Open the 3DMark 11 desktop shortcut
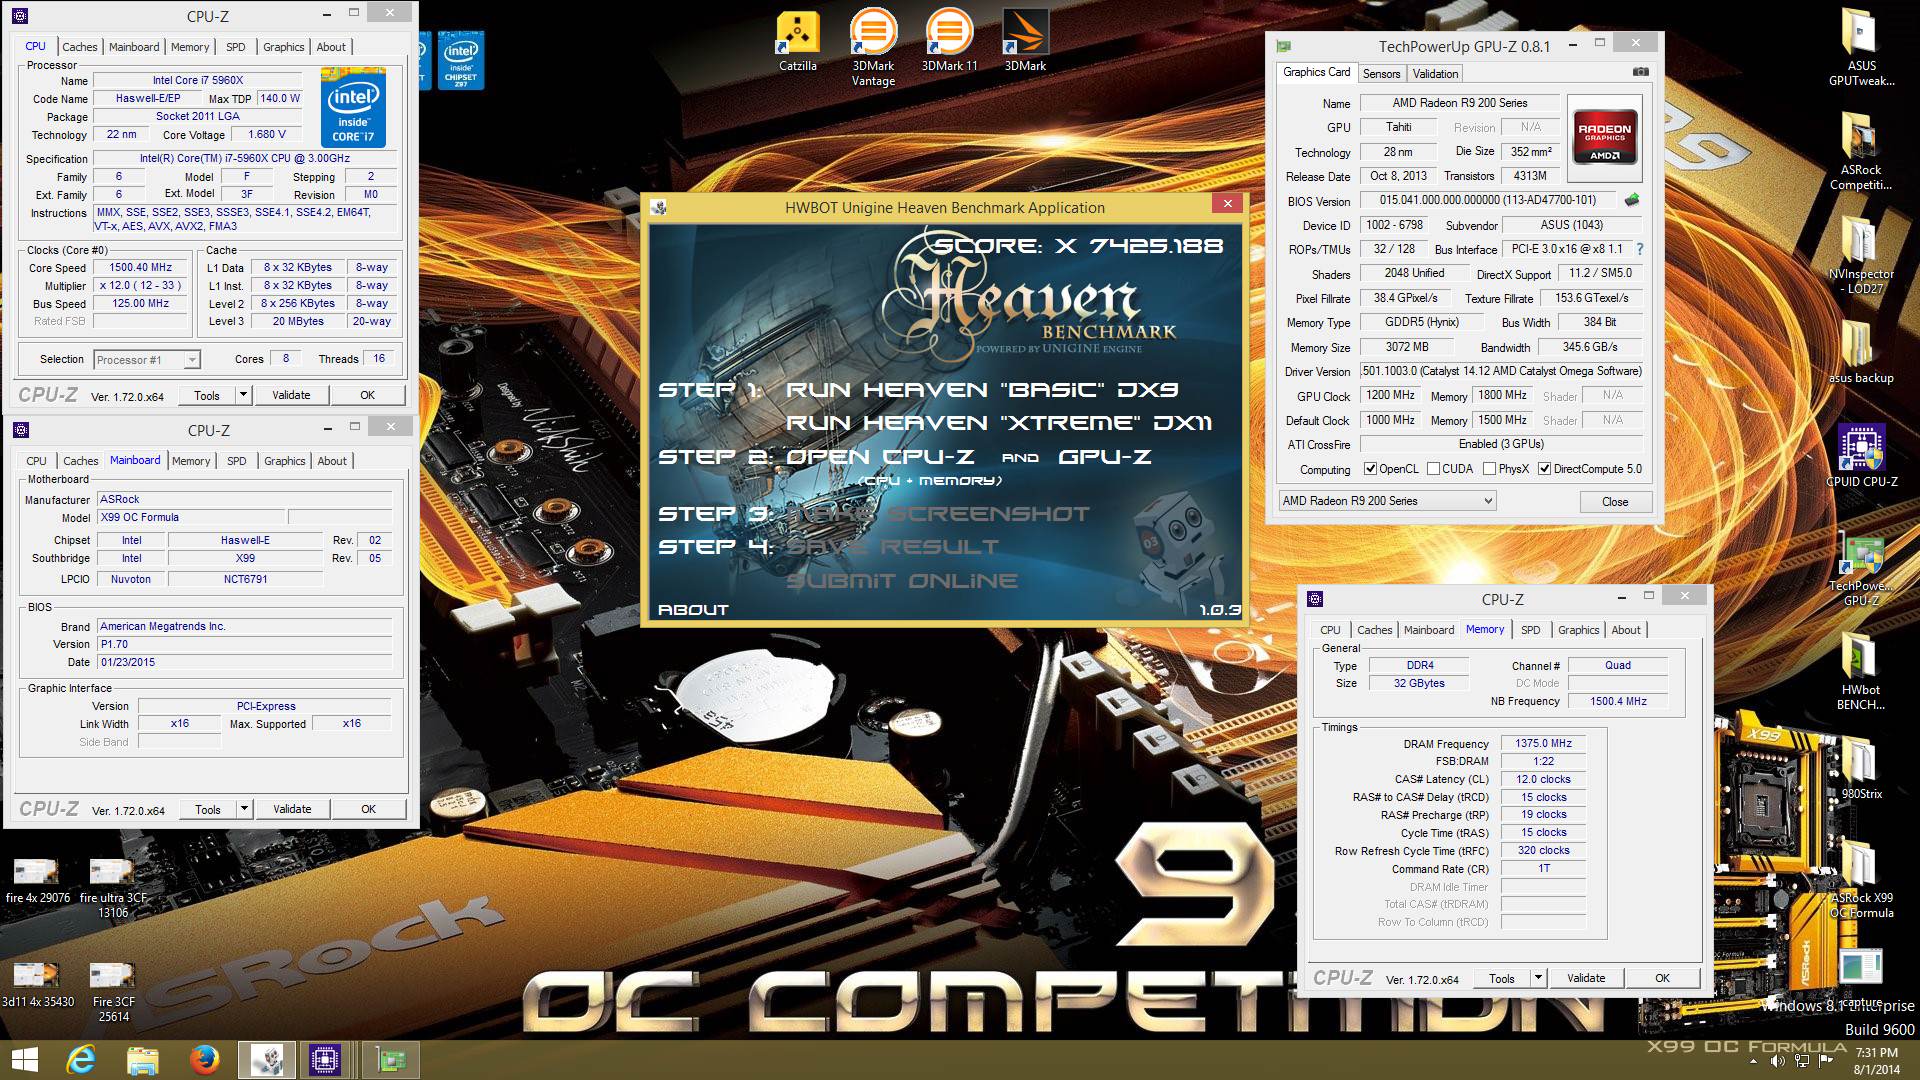The width and height of the screenshot is (1920, 1080). 949,41
